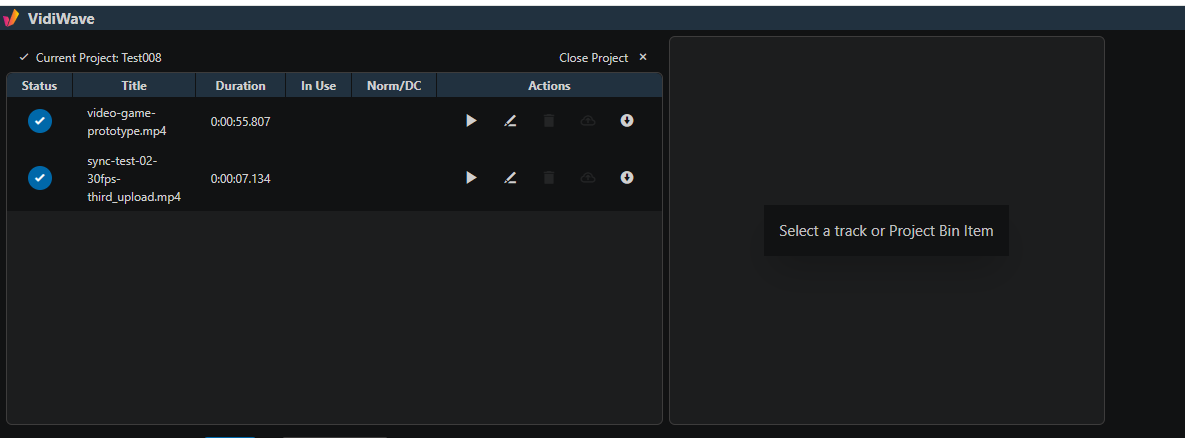Select the video-game-prototype.mp4 title text
Screen dimensions: 1185x438
[126, 121]
